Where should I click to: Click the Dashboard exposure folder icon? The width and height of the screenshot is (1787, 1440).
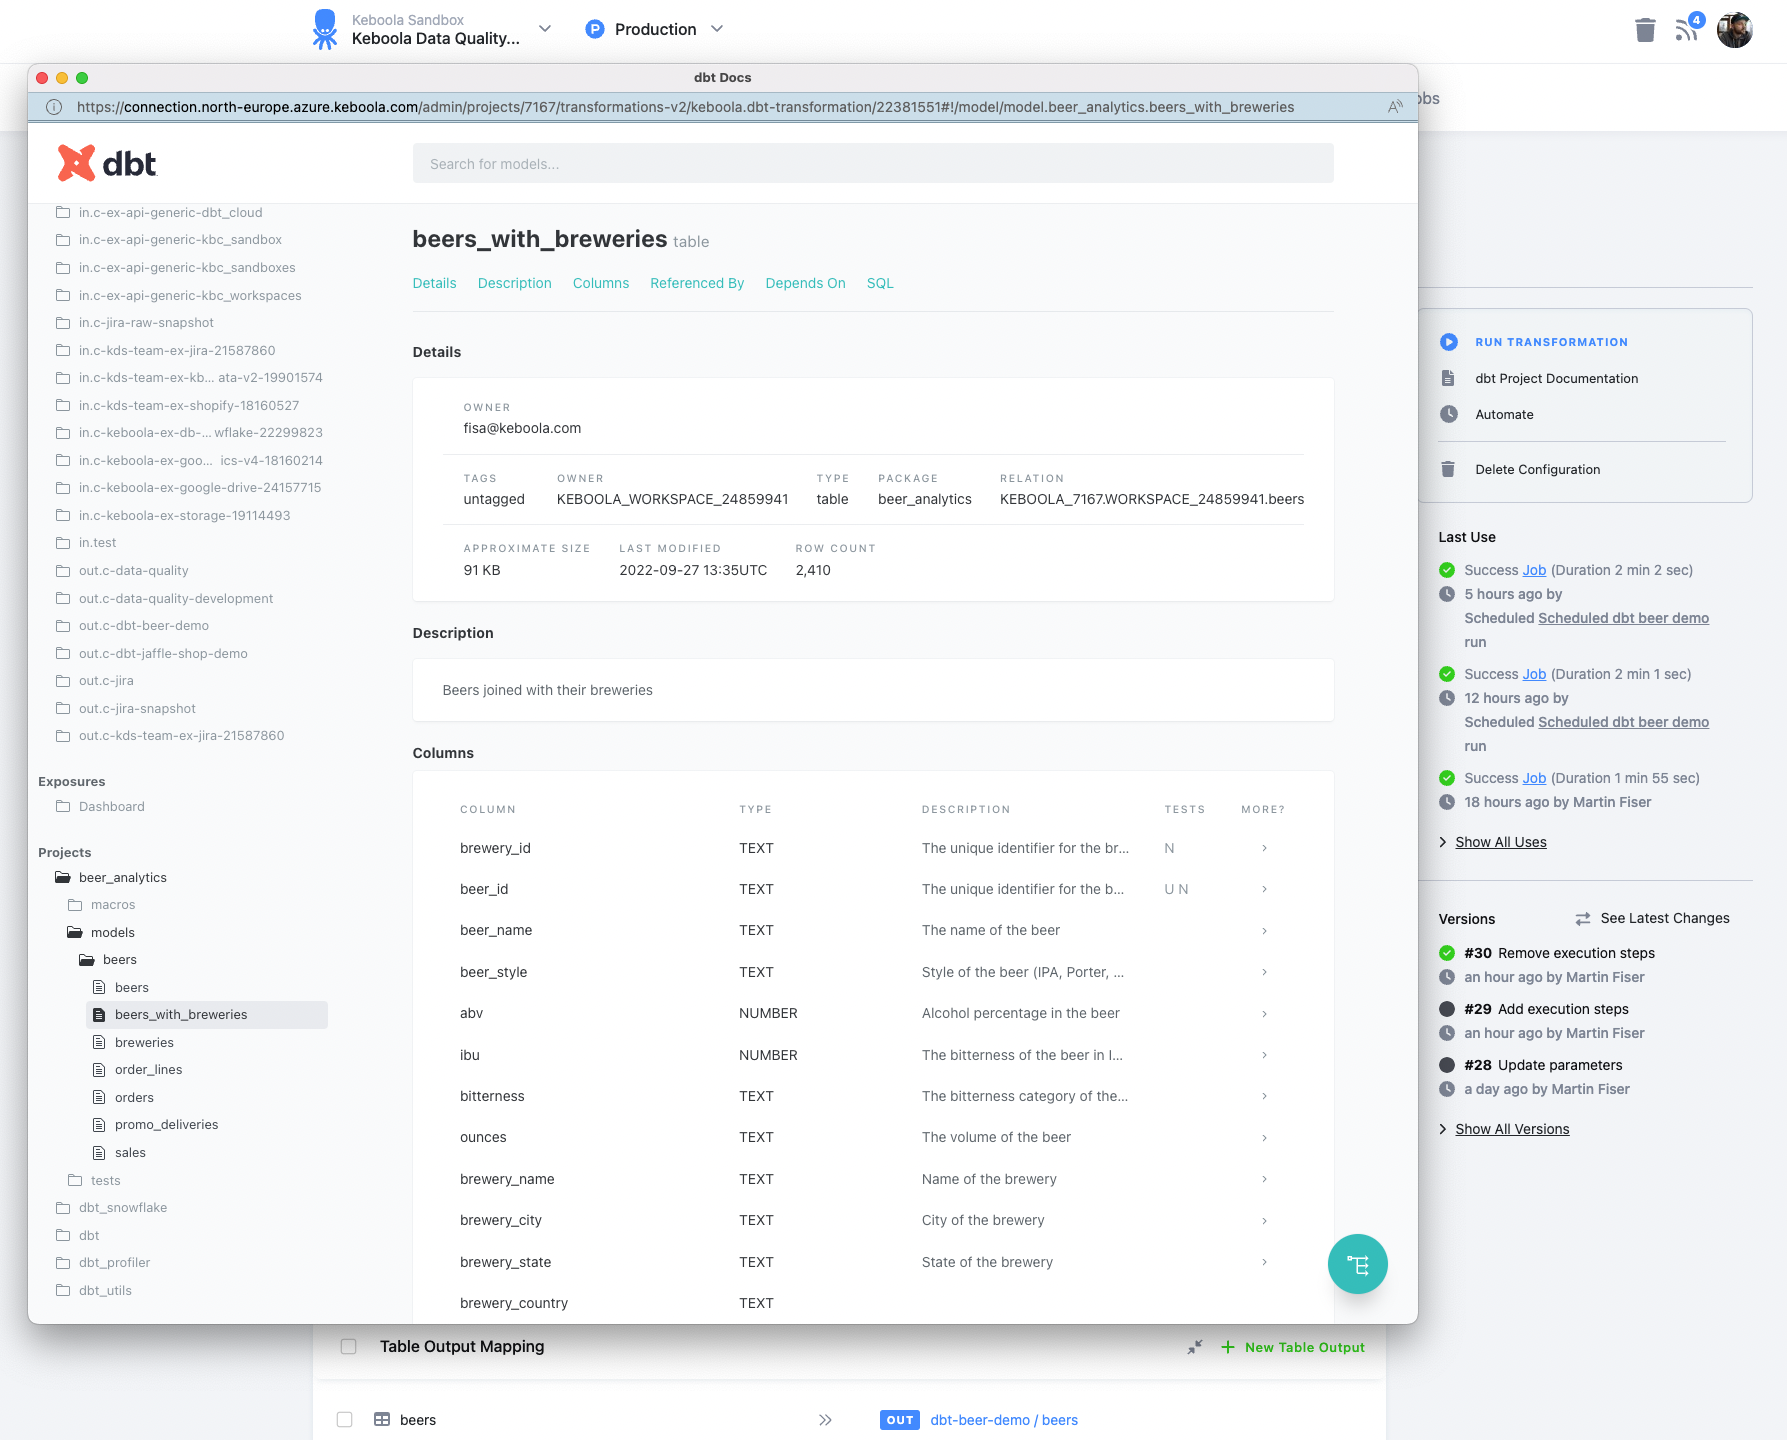tap(63, 806)
